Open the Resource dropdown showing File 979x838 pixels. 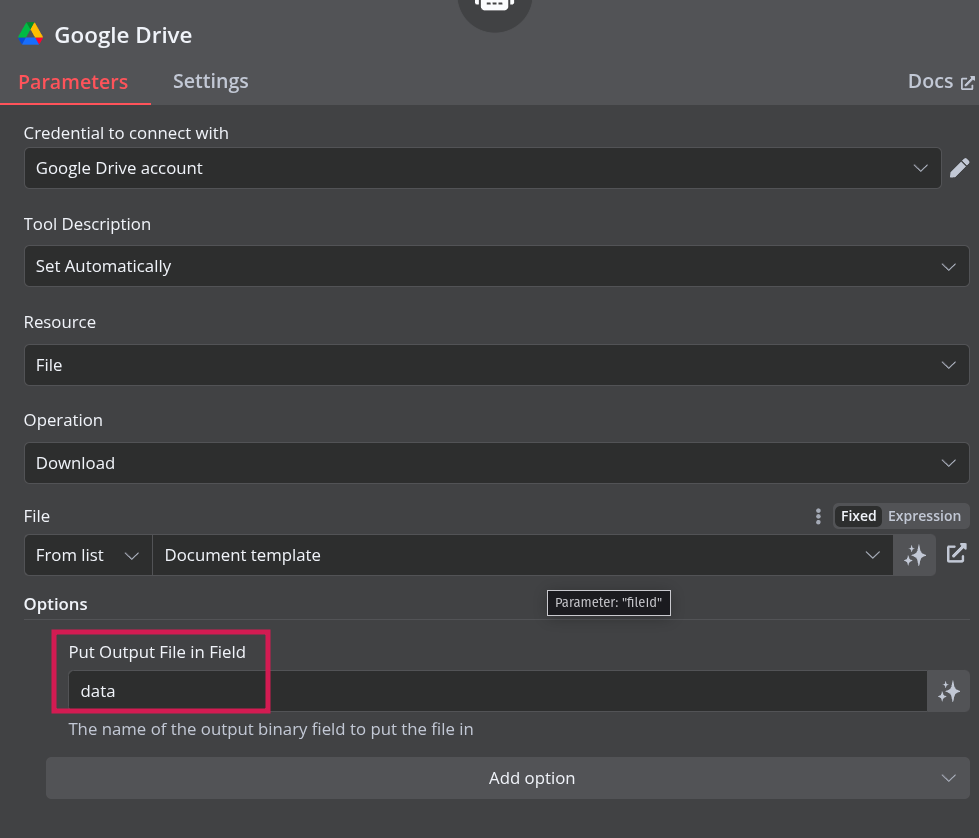point(496,365)
